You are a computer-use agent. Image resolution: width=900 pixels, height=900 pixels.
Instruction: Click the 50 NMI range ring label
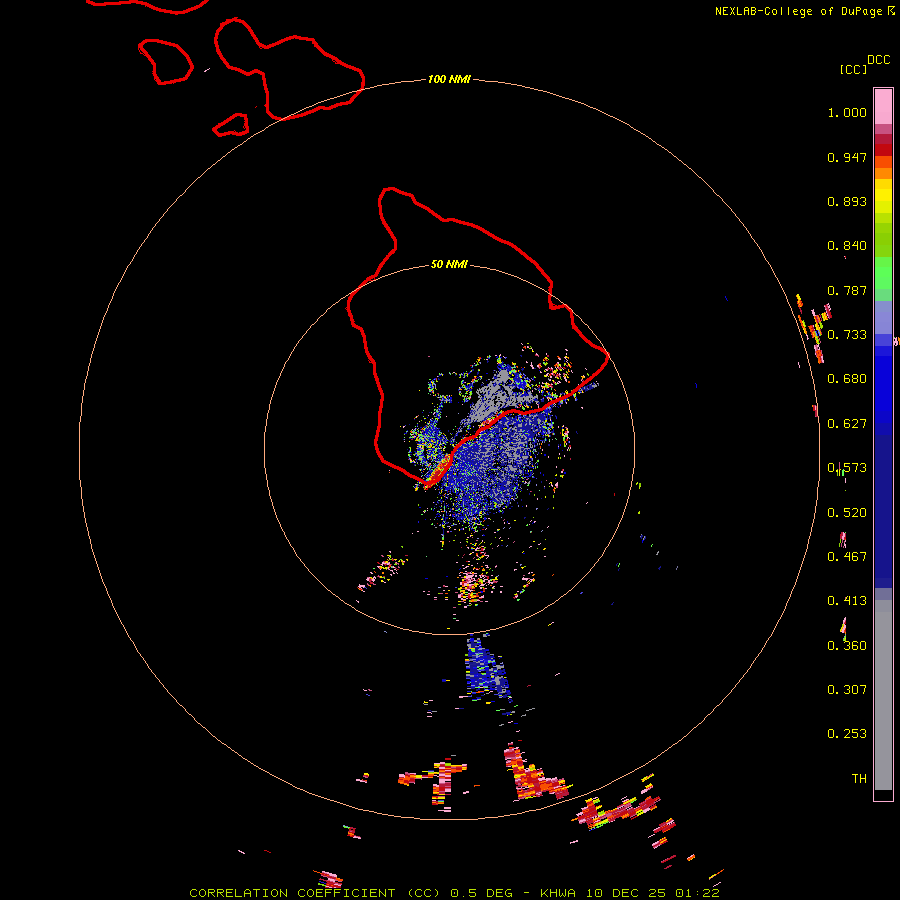coord(449,264)
